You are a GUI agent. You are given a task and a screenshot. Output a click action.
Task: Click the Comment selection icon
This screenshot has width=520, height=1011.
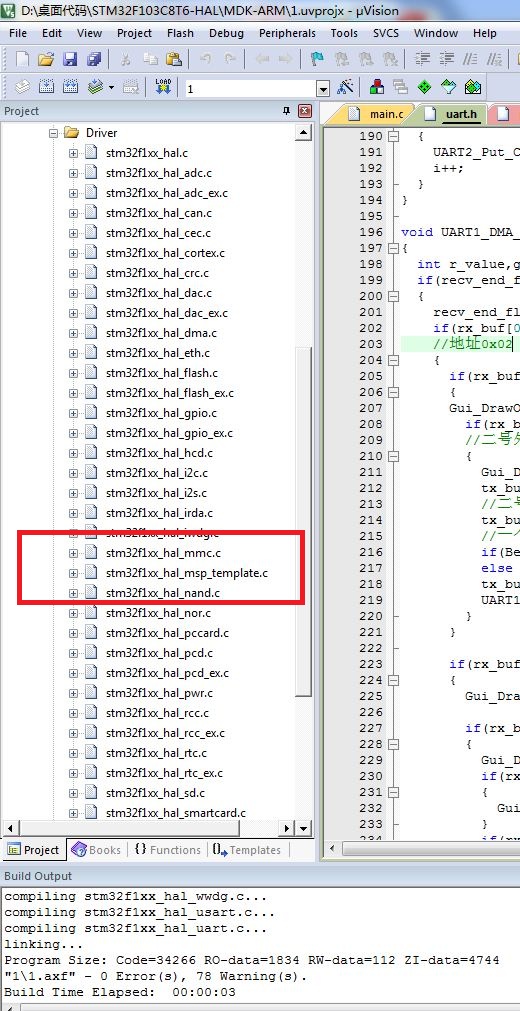point(471,59)
